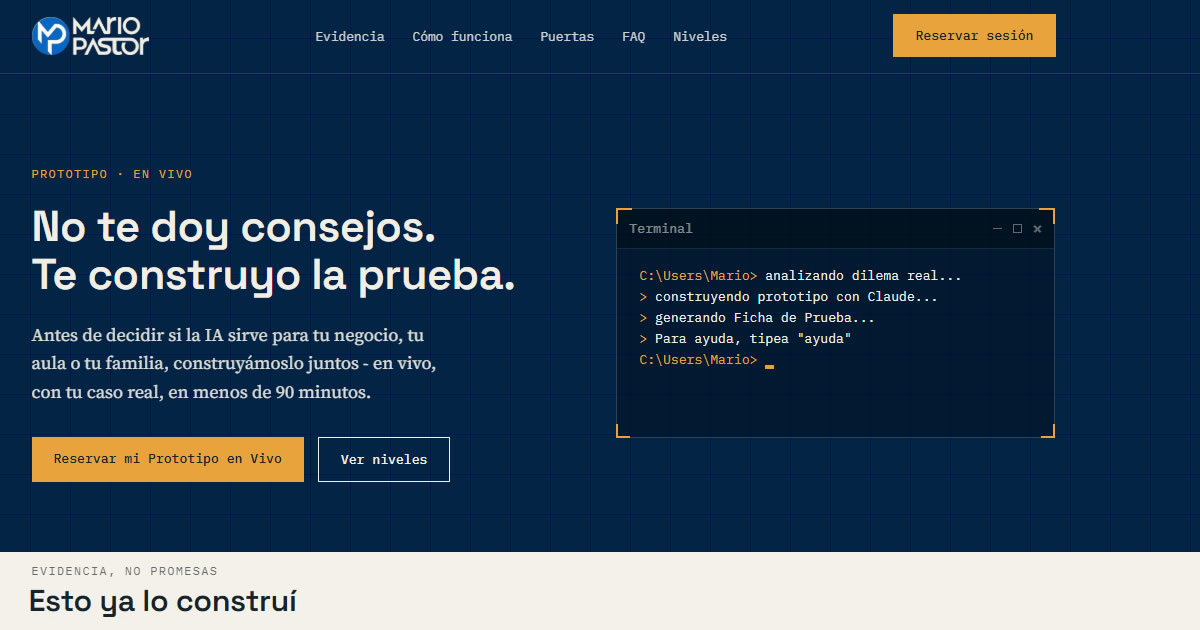Click the 'EVIDENCIA, NO PROMESAS' label
Image resolution: width=1200 pixels, height=630 pixels.
pos(125,571)
